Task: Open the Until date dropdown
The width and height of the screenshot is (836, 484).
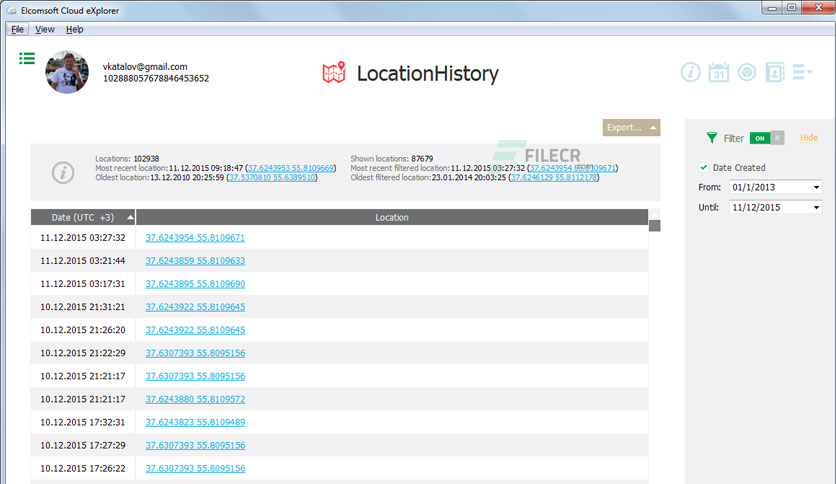Action: pyautogui.click(x=816, y=207)
